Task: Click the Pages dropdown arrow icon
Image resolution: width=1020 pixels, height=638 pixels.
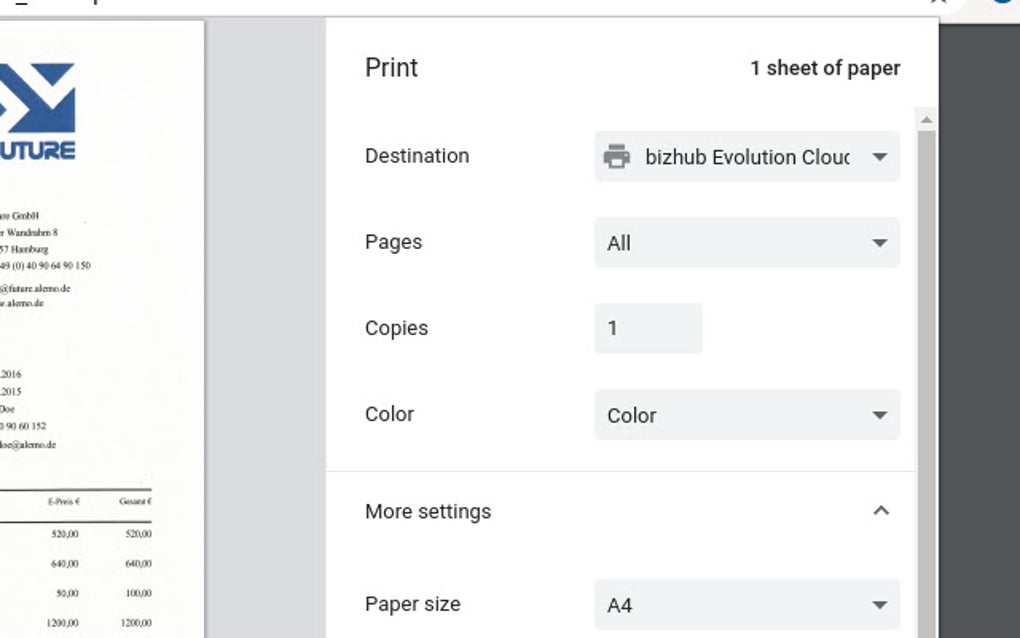Action: click(x=879, y=243)
